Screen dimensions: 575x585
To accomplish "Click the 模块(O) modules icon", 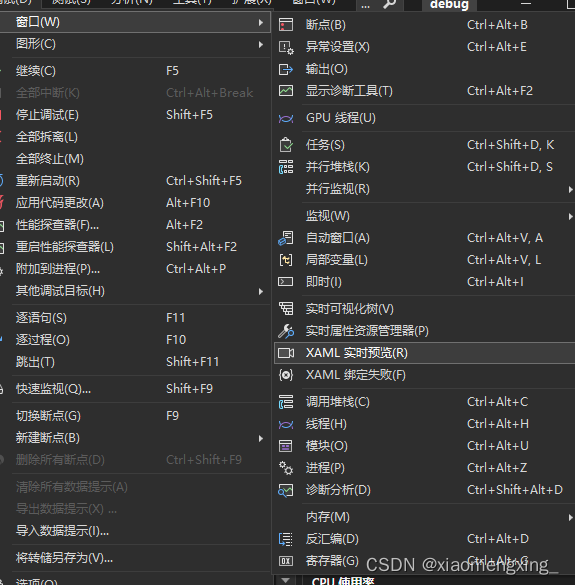I will click(286, 446).
